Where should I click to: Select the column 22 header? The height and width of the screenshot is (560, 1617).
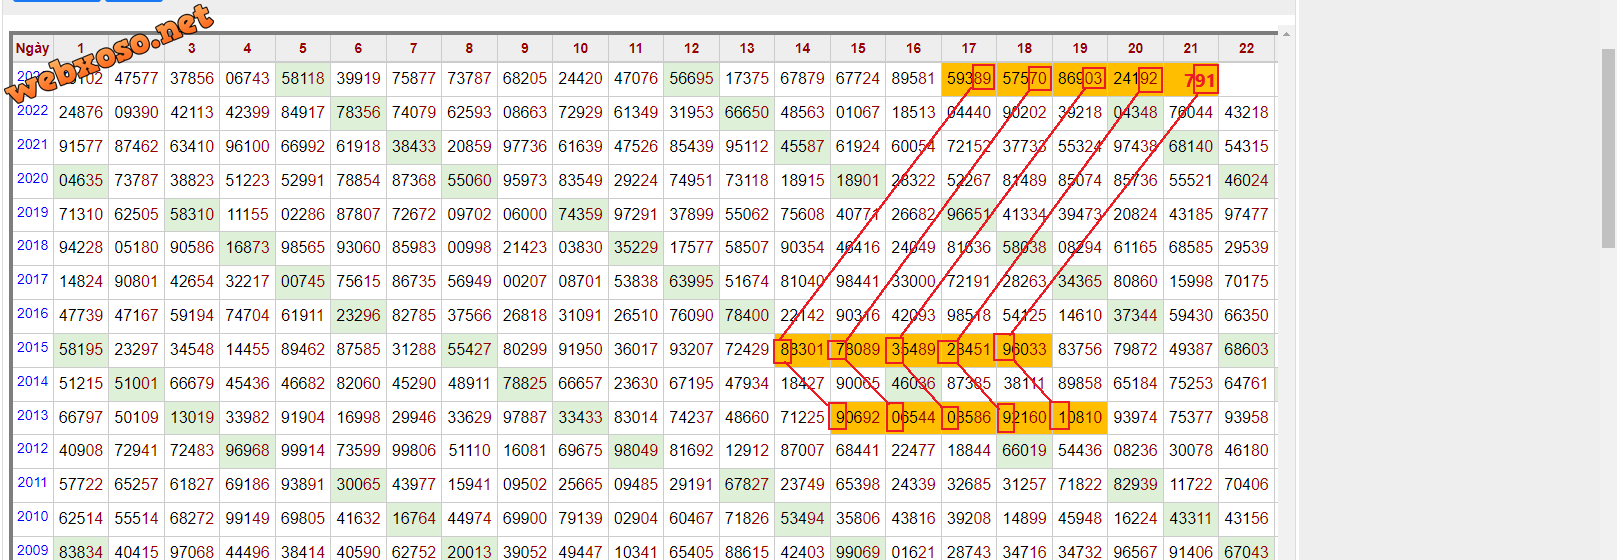point(1246,48)
